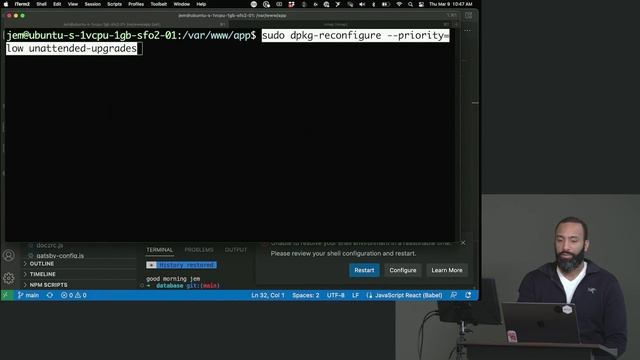640x360 pixels.
Task: Switch to the TERMINAL panel tab
Action: tap(160, 250)
